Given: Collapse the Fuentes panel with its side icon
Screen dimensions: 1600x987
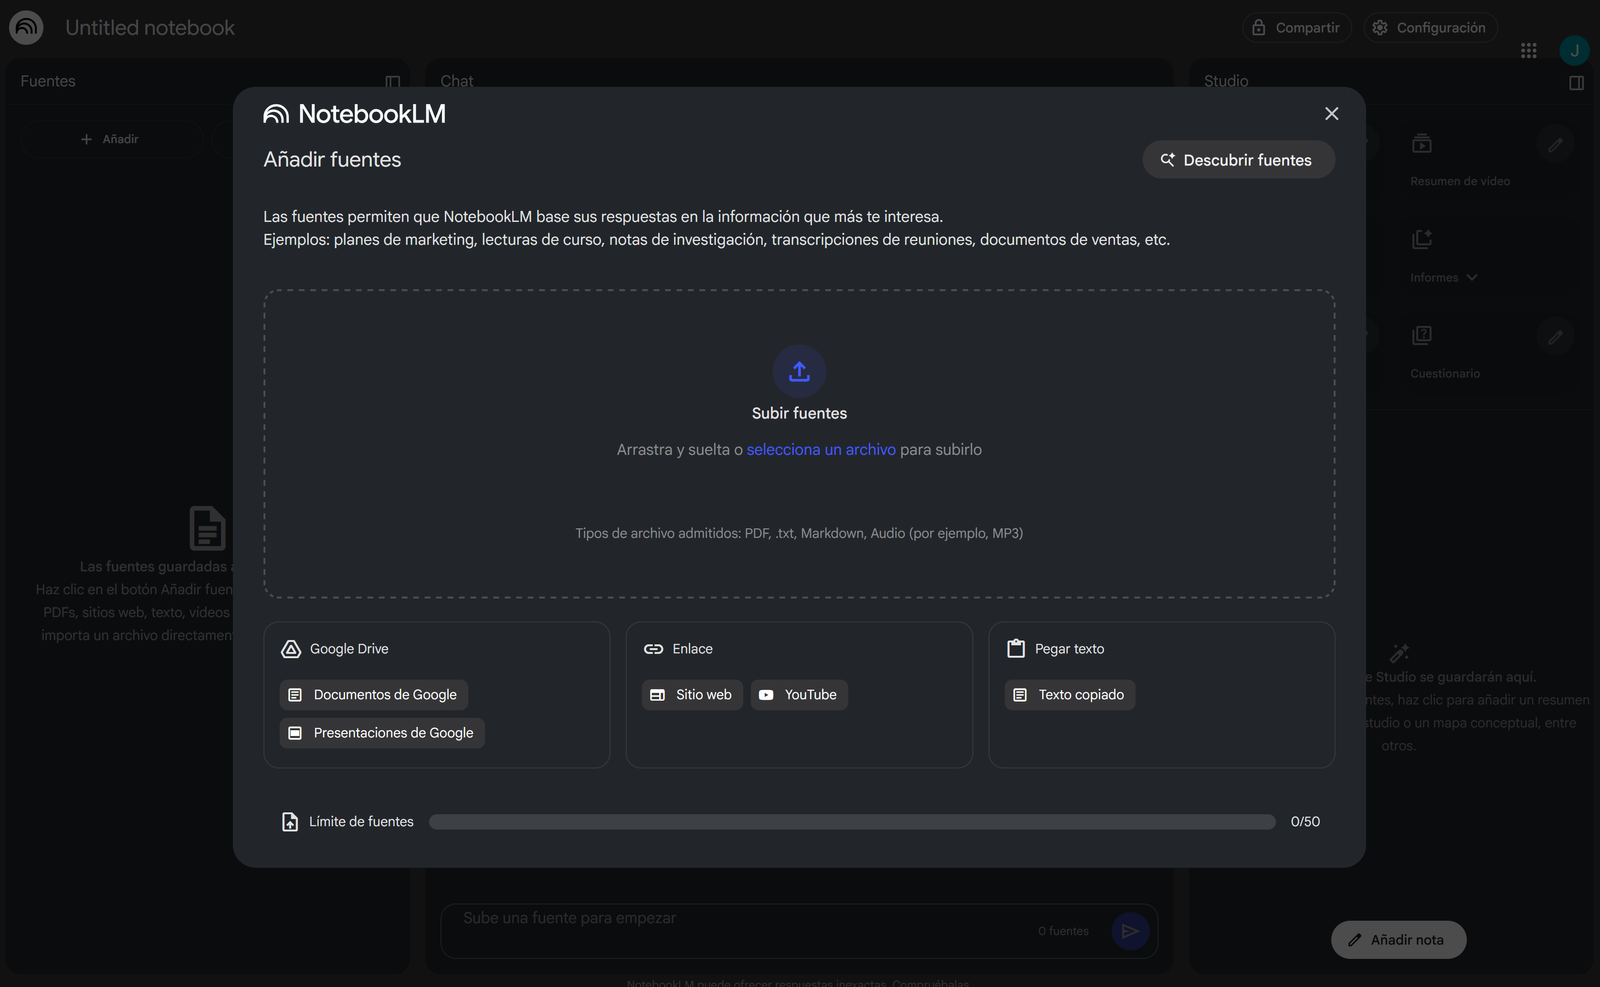Looking at the screenshot, I should click(x=392, y=82).
